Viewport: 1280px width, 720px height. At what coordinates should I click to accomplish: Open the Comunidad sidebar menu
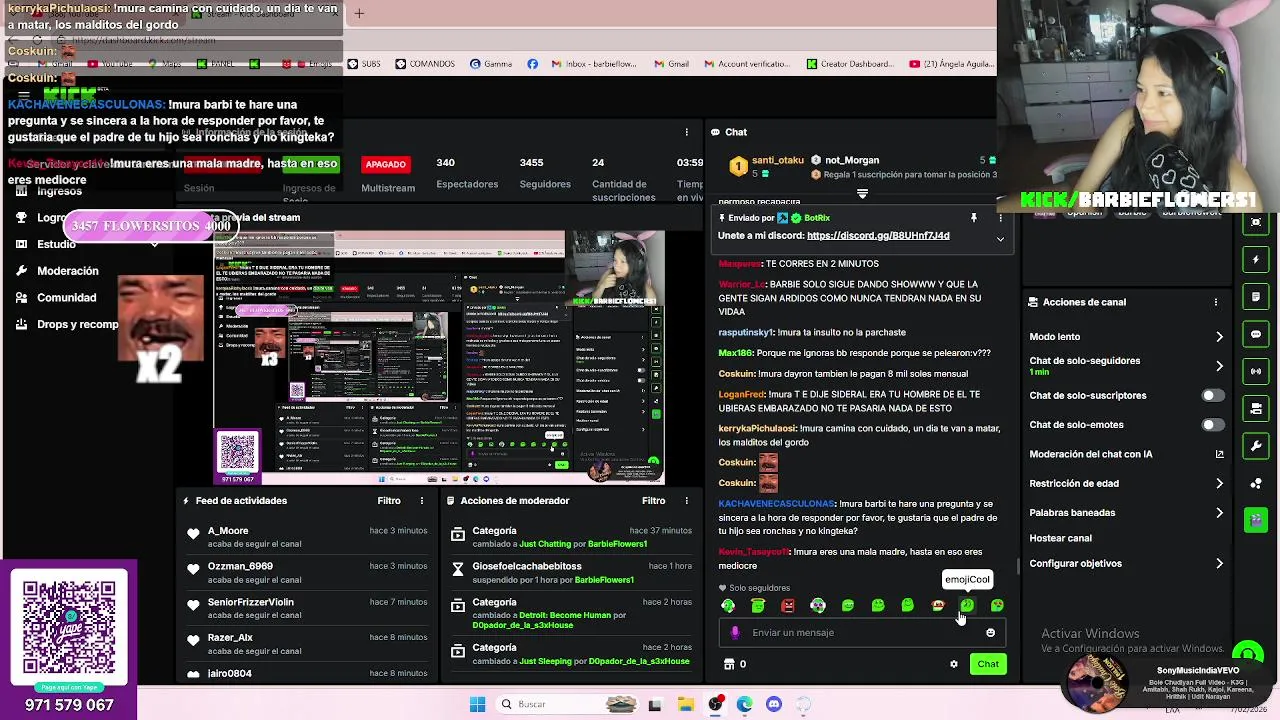coord(66,298)
